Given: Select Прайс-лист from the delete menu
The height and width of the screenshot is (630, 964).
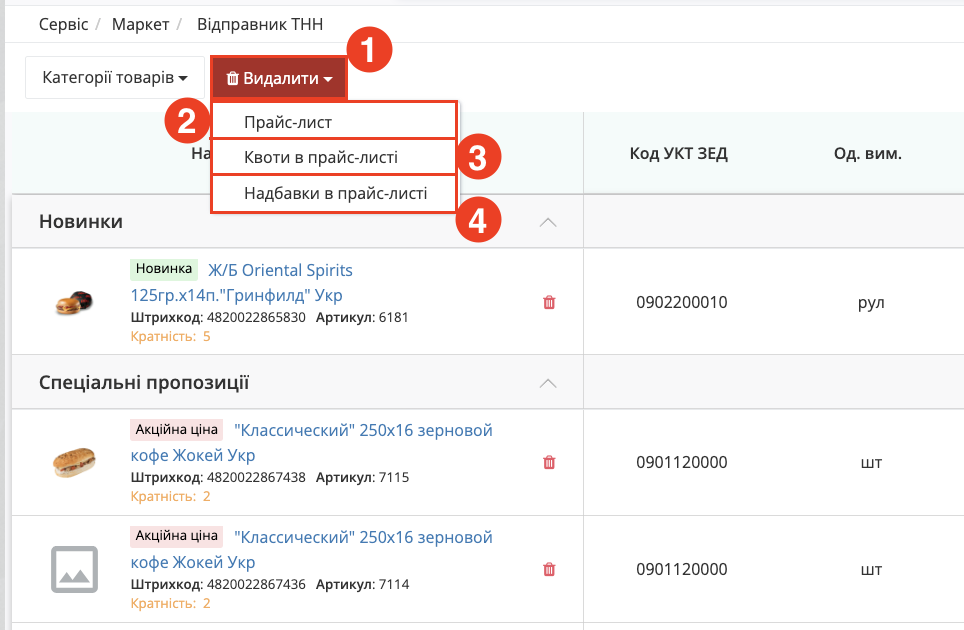Looking at the screenshot, I should coord(334,121).
